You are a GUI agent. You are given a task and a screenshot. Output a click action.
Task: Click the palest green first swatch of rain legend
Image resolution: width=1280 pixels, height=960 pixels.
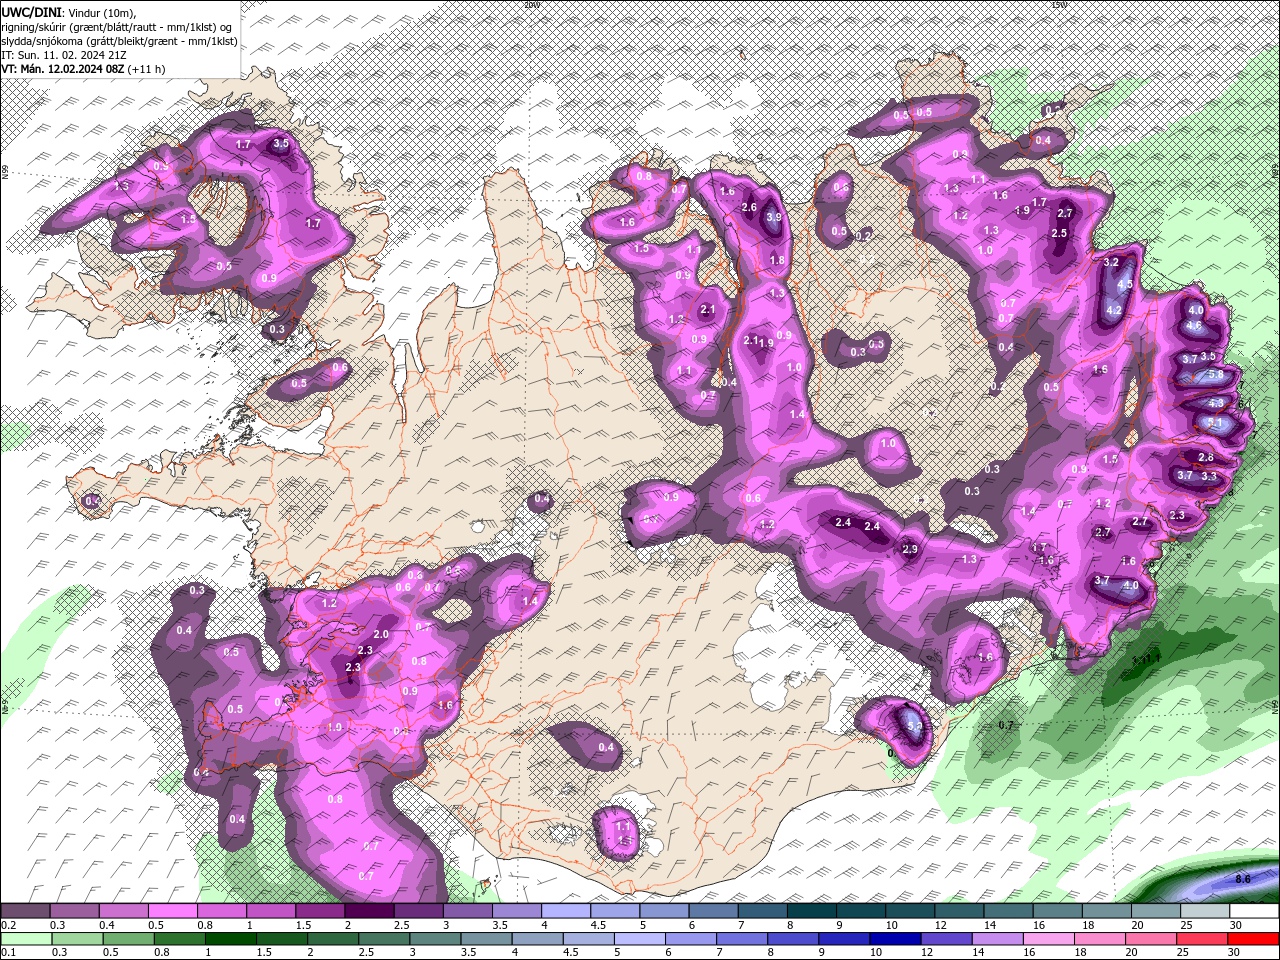click(25, 939)
